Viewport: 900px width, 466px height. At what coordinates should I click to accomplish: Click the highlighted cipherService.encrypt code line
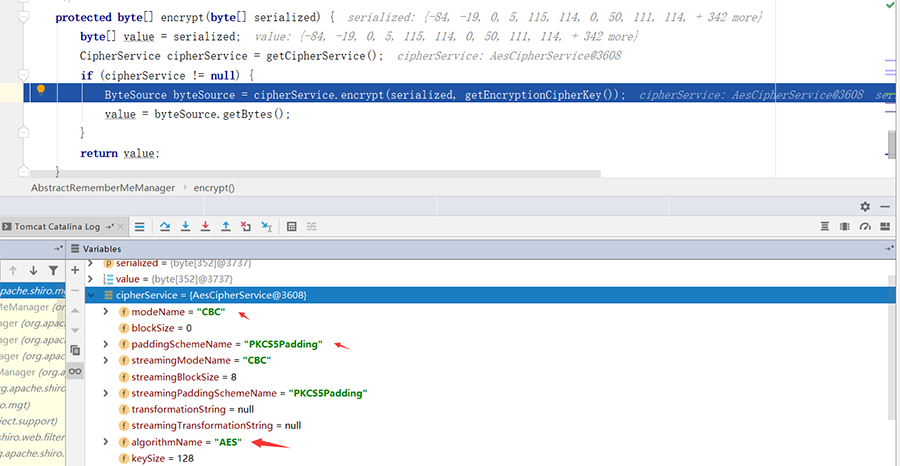coord(459,95)
